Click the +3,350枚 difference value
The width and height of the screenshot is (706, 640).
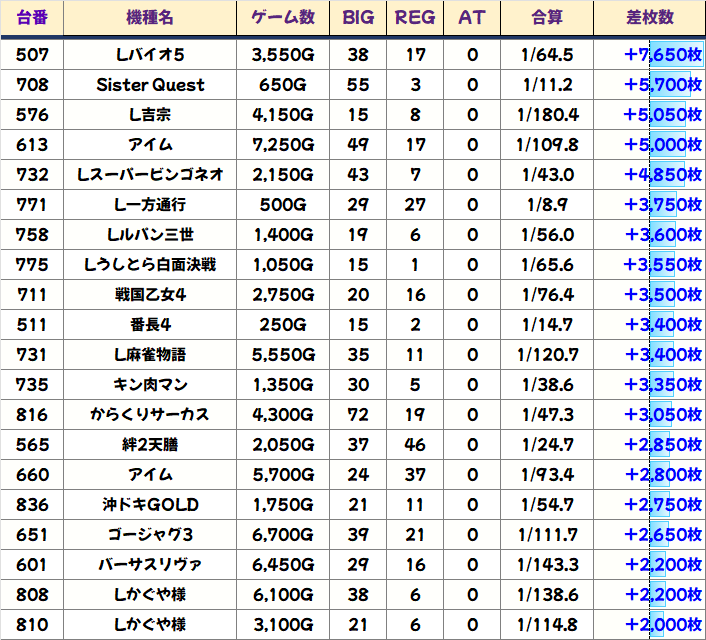click(x=663, y=385)
